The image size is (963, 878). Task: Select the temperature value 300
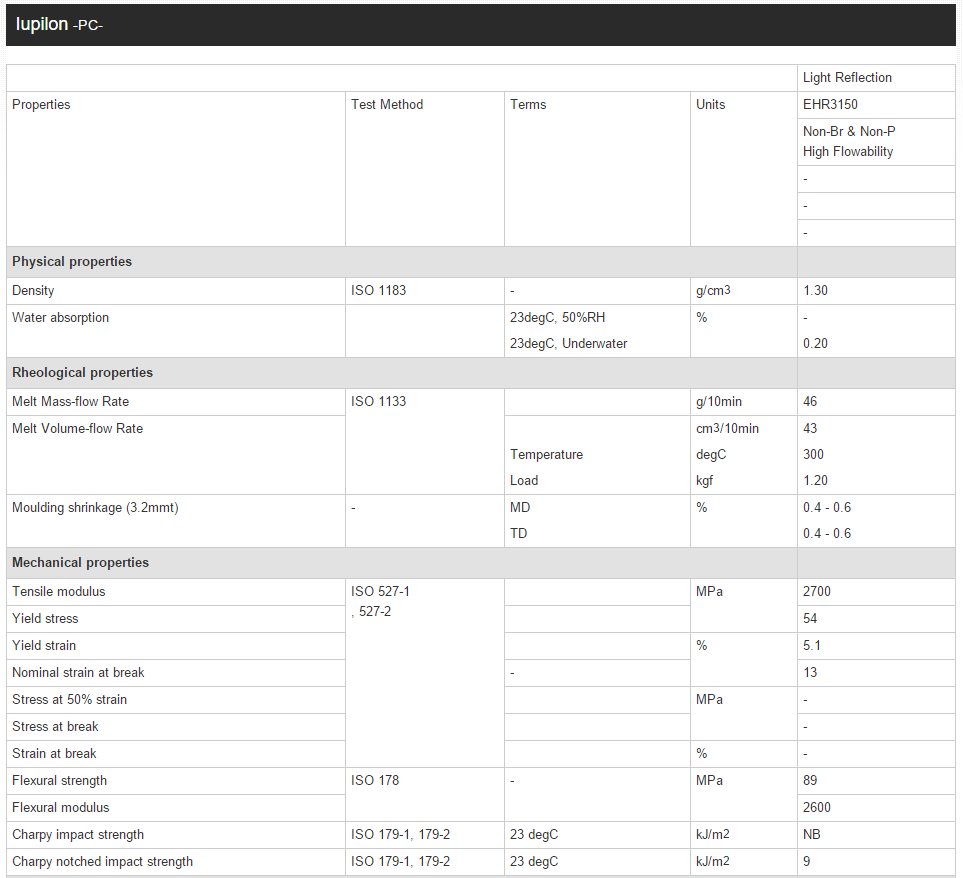(813, 454)
